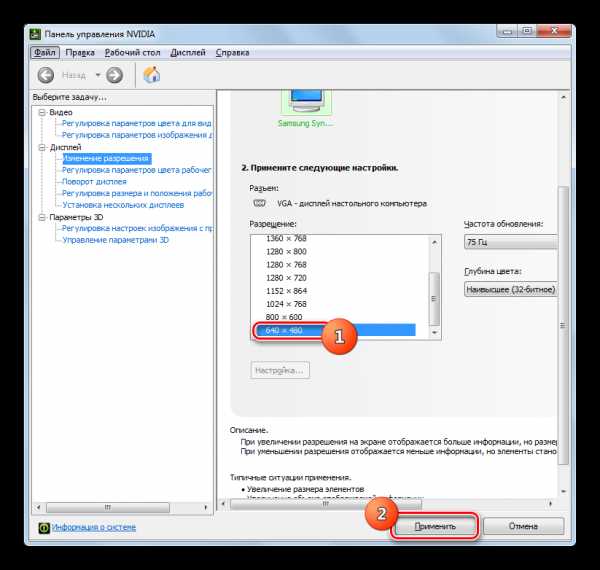Image resolution: width=600 pixels, height=570 pixels.
Task: Open the Дисплей menu
Action: [x=188, y=52]
